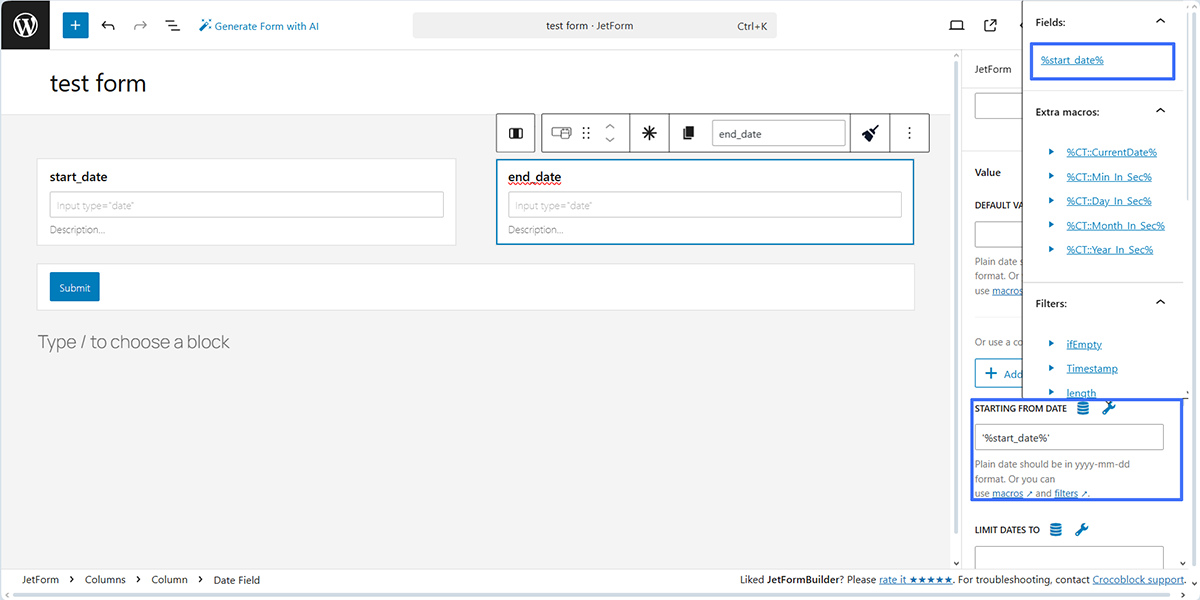Expand the Timestamp filter triangle

coord(1052,368)
